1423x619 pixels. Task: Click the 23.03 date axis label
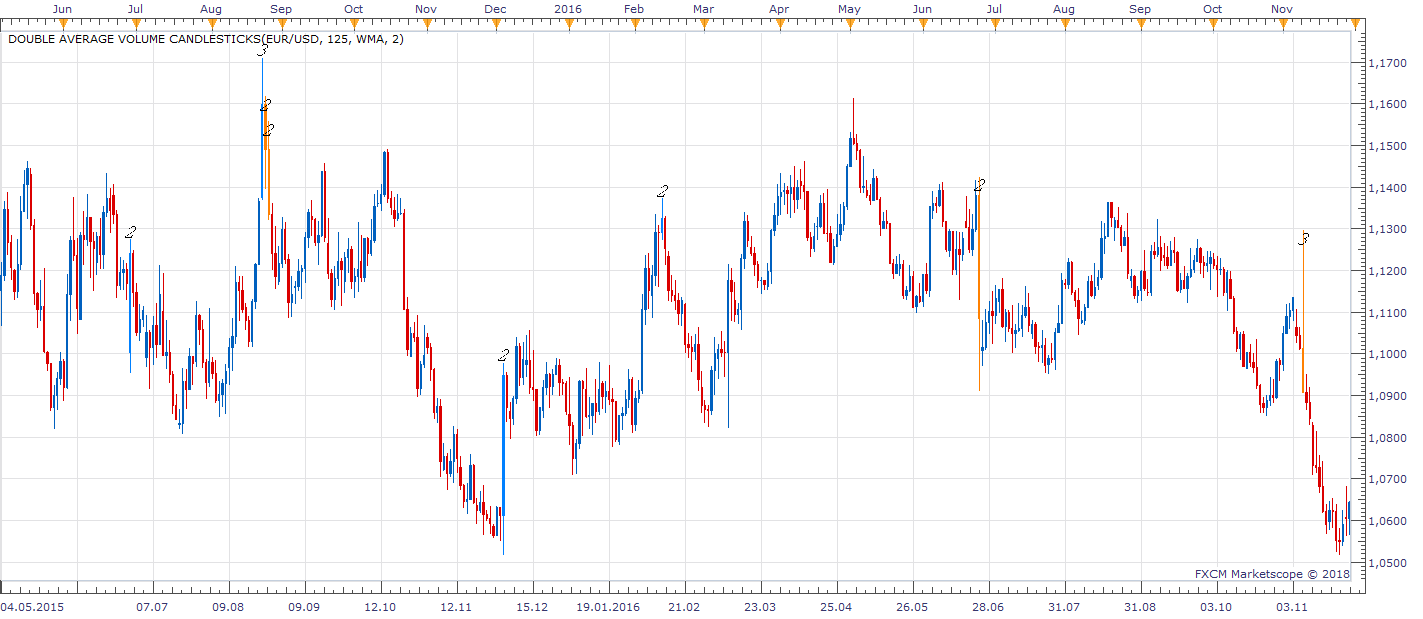click(x=760, y=607)
